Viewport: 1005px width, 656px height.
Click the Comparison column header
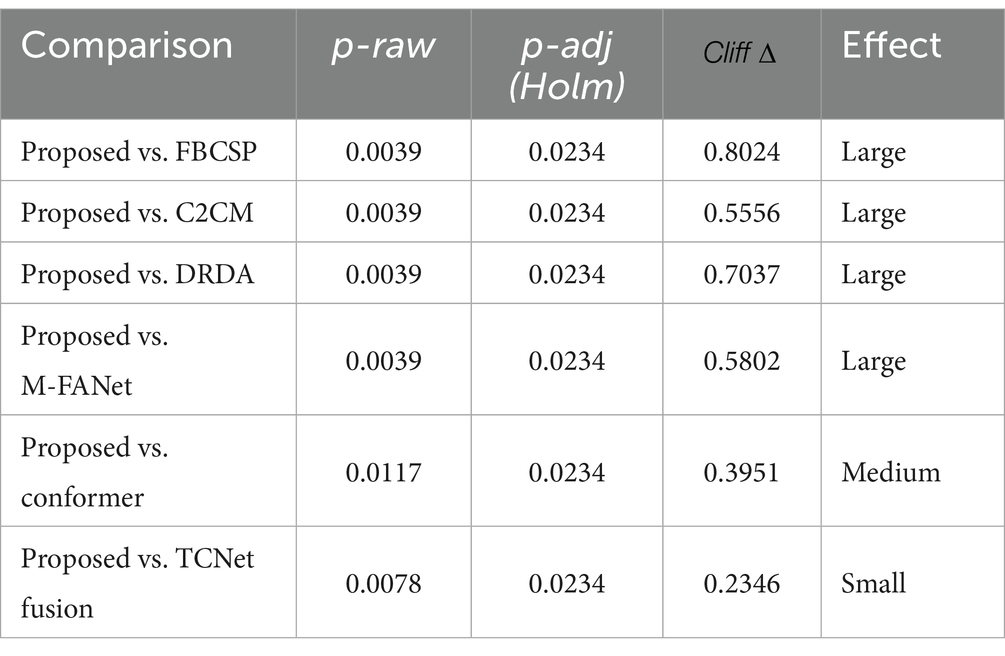coord(127,46)
